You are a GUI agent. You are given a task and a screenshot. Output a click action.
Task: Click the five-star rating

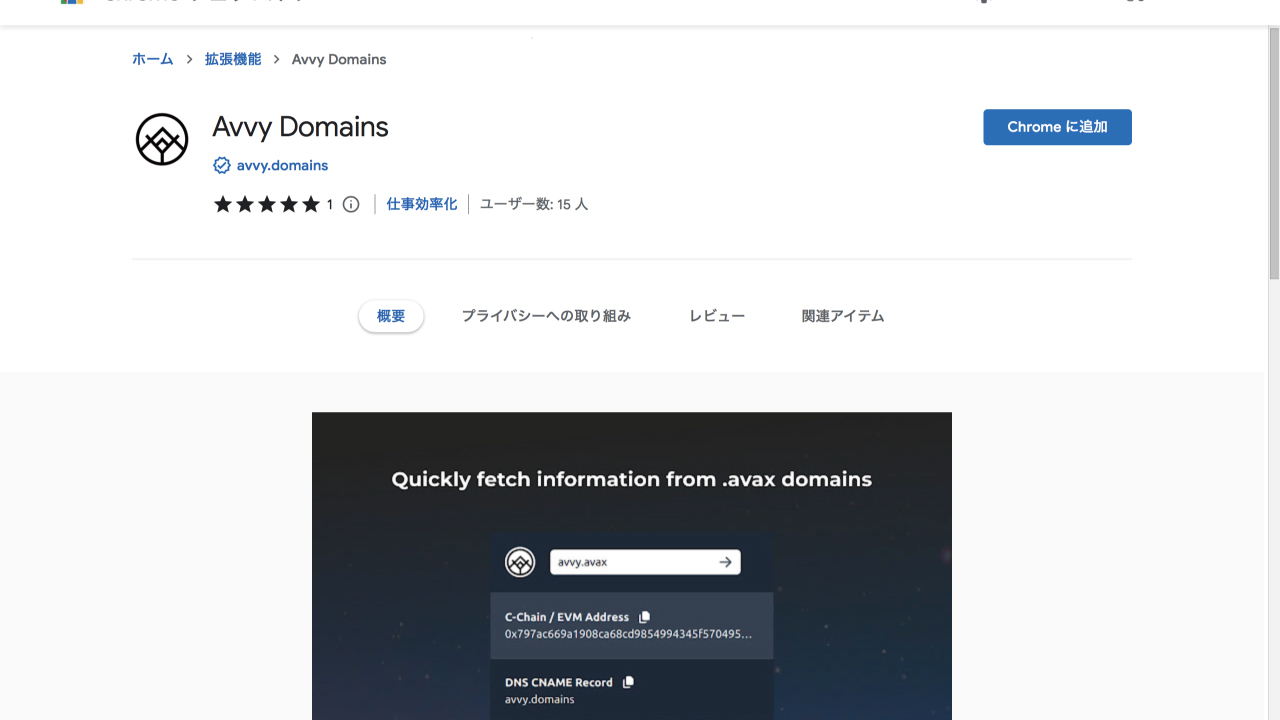(267, 204)
